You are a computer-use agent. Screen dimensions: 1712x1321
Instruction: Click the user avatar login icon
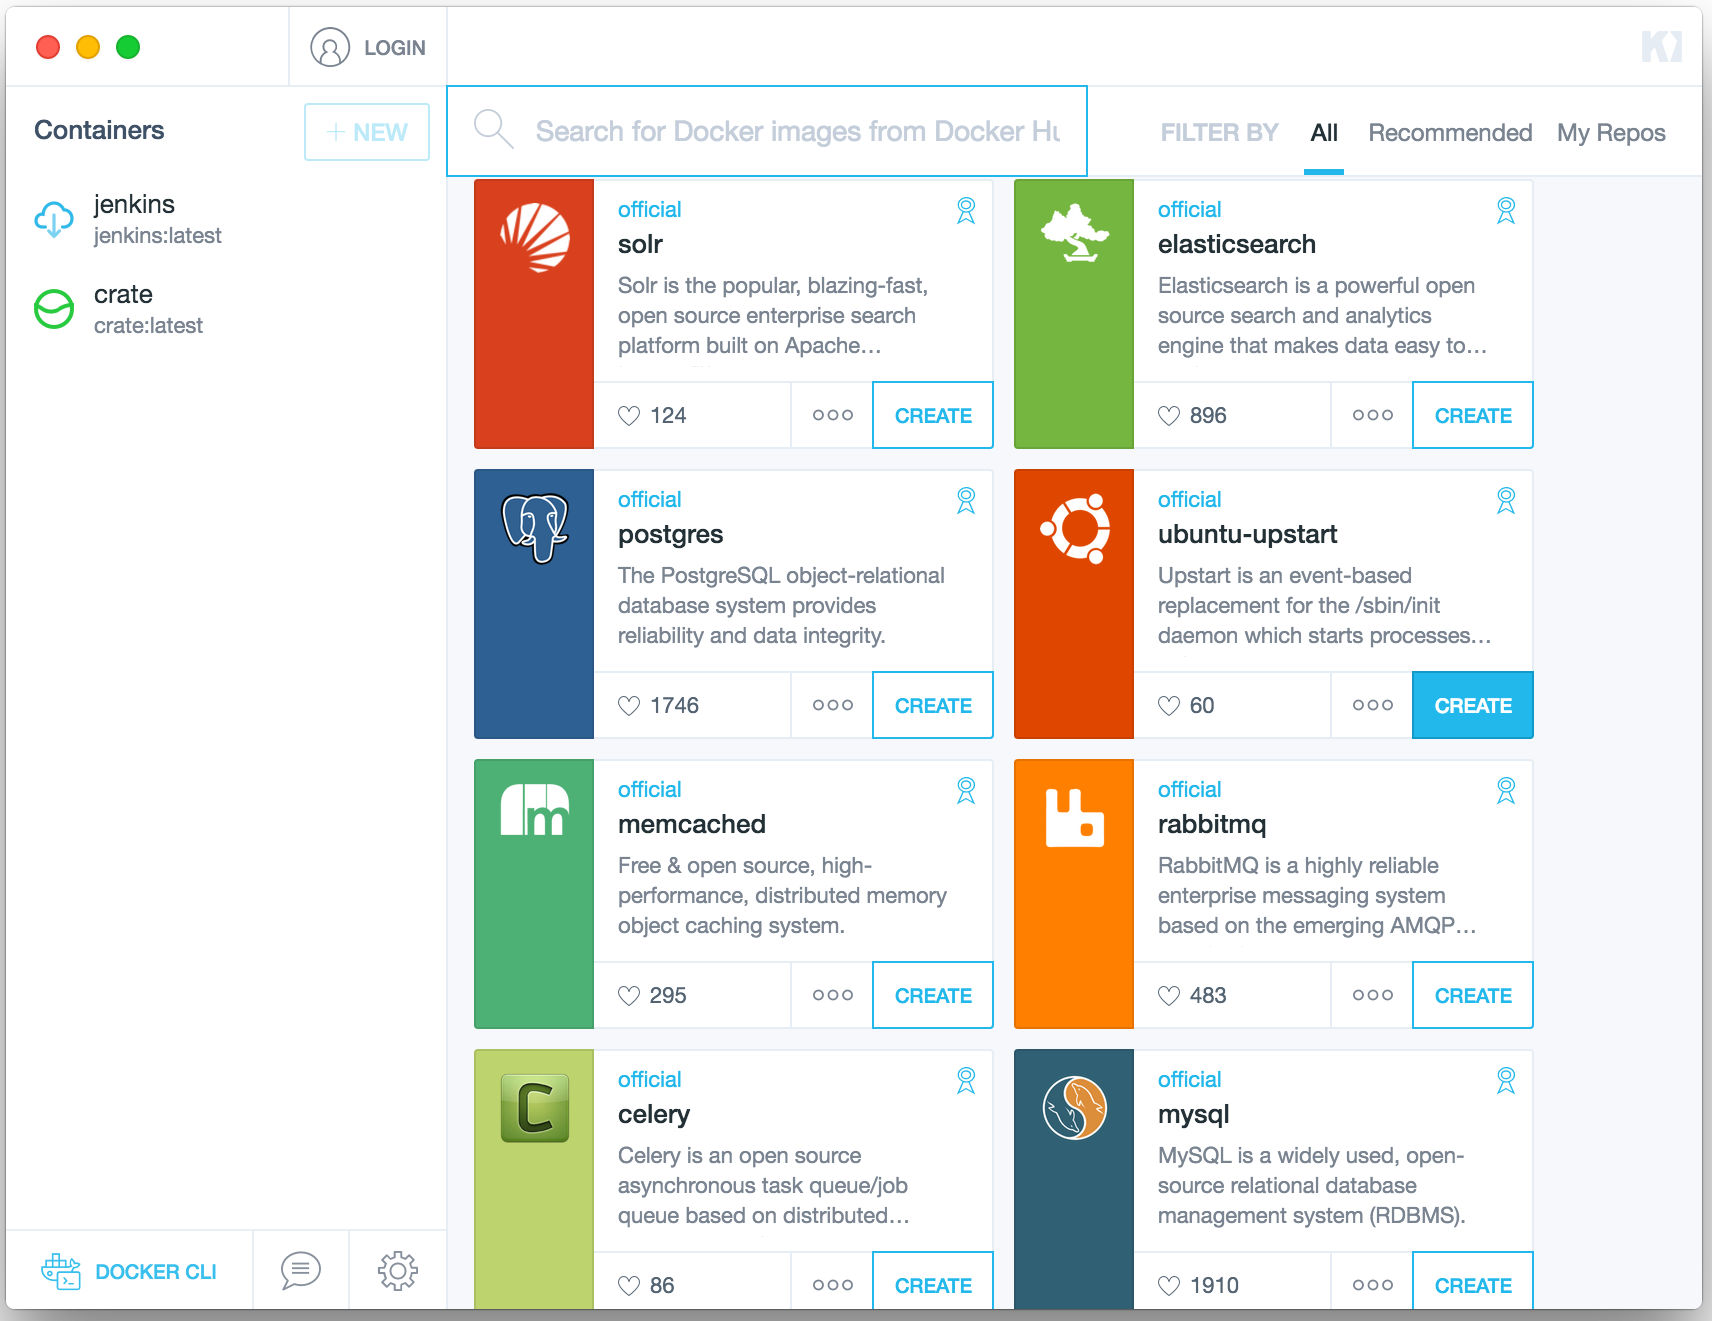[x=330, y=47]
